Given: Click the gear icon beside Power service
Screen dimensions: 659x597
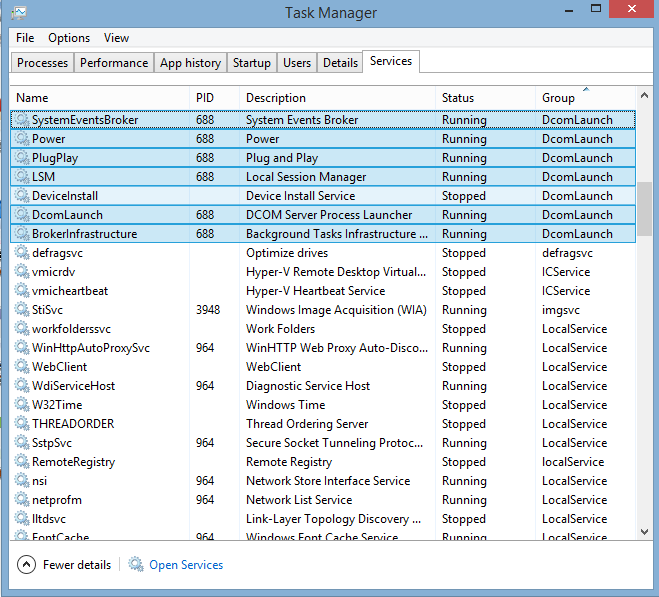Looking at the screenshot, I should click(22, 139).
